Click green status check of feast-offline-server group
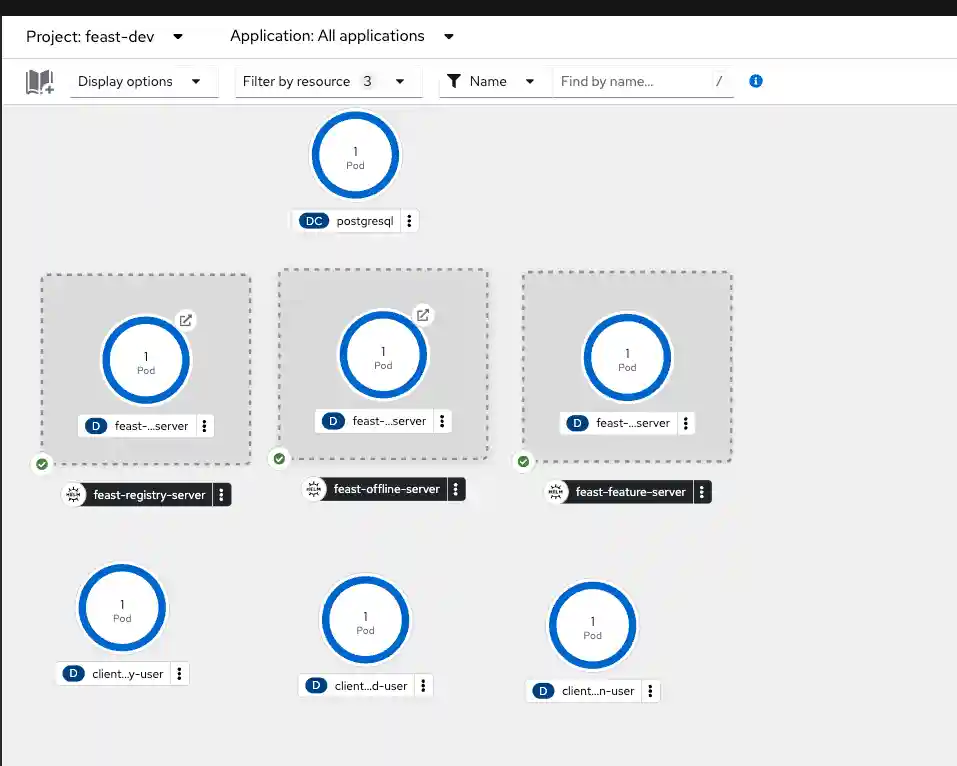 point(280,458)
